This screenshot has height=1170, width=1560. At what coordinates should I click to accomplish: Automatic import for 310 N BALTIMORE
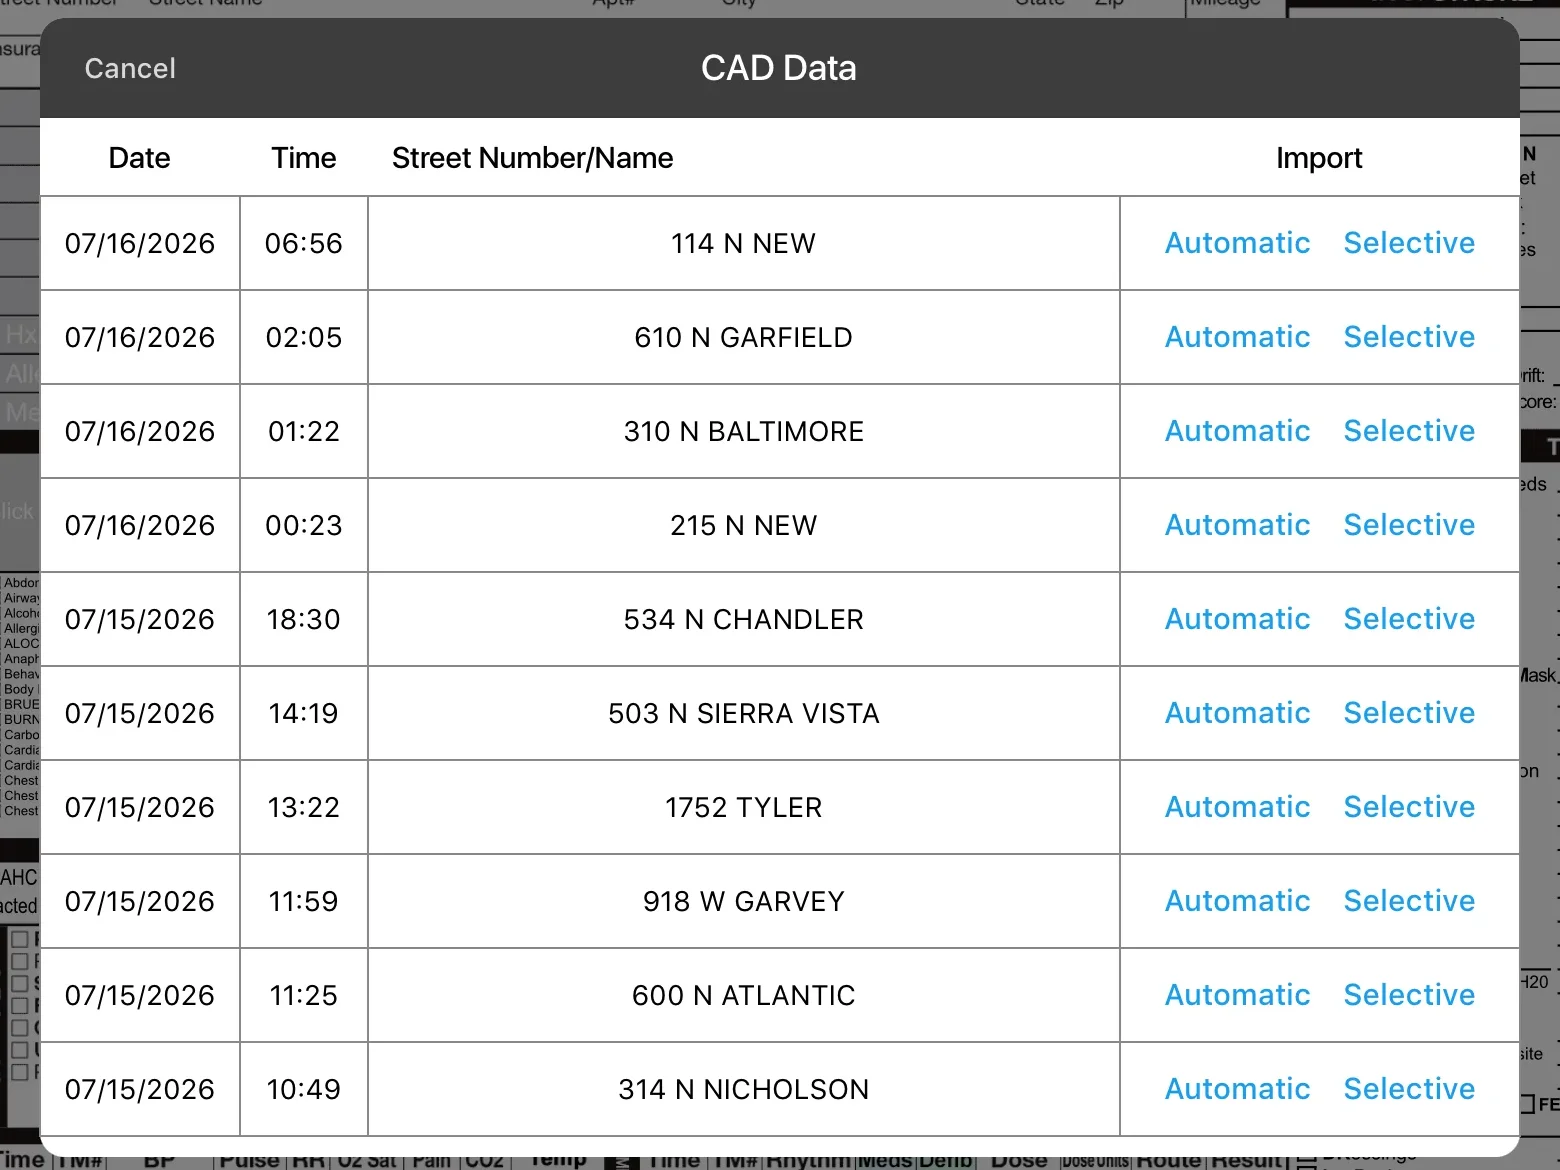tap(1237, 431)
